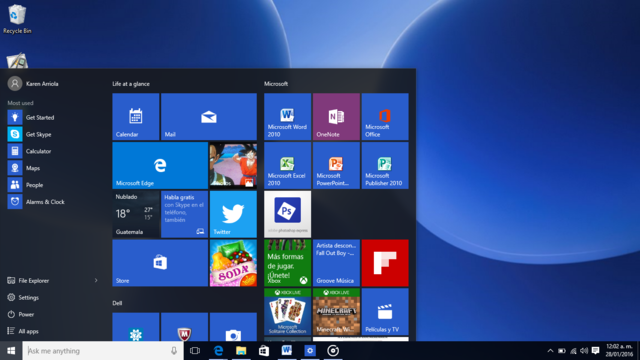Open the Store tile
This screenshot has height=360, width=640.
[x=160, y=263]
